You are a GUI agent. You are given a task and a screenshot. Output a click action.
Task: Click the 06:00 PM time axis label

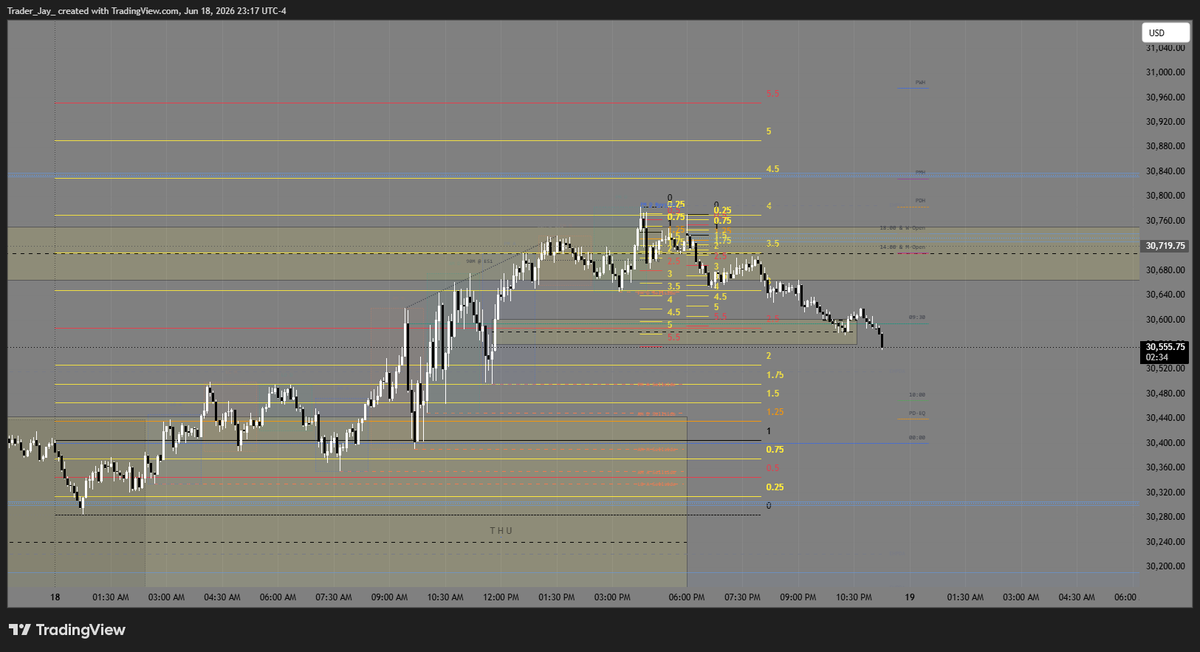click(x=686, y=597)
